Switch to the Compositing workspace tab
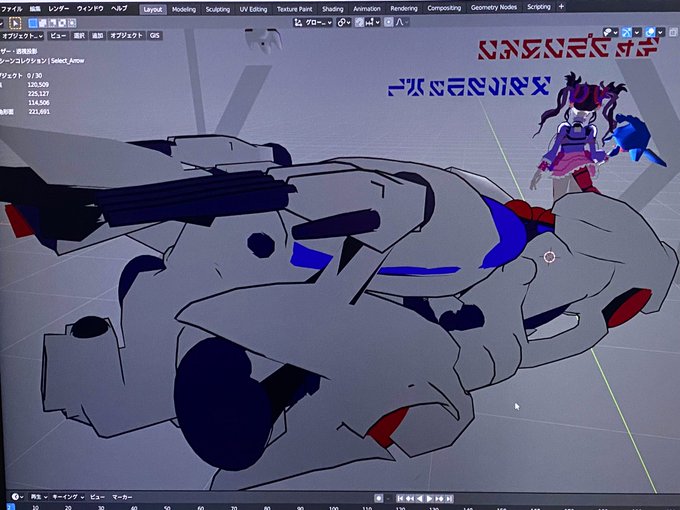 click(x=444, y=8)
